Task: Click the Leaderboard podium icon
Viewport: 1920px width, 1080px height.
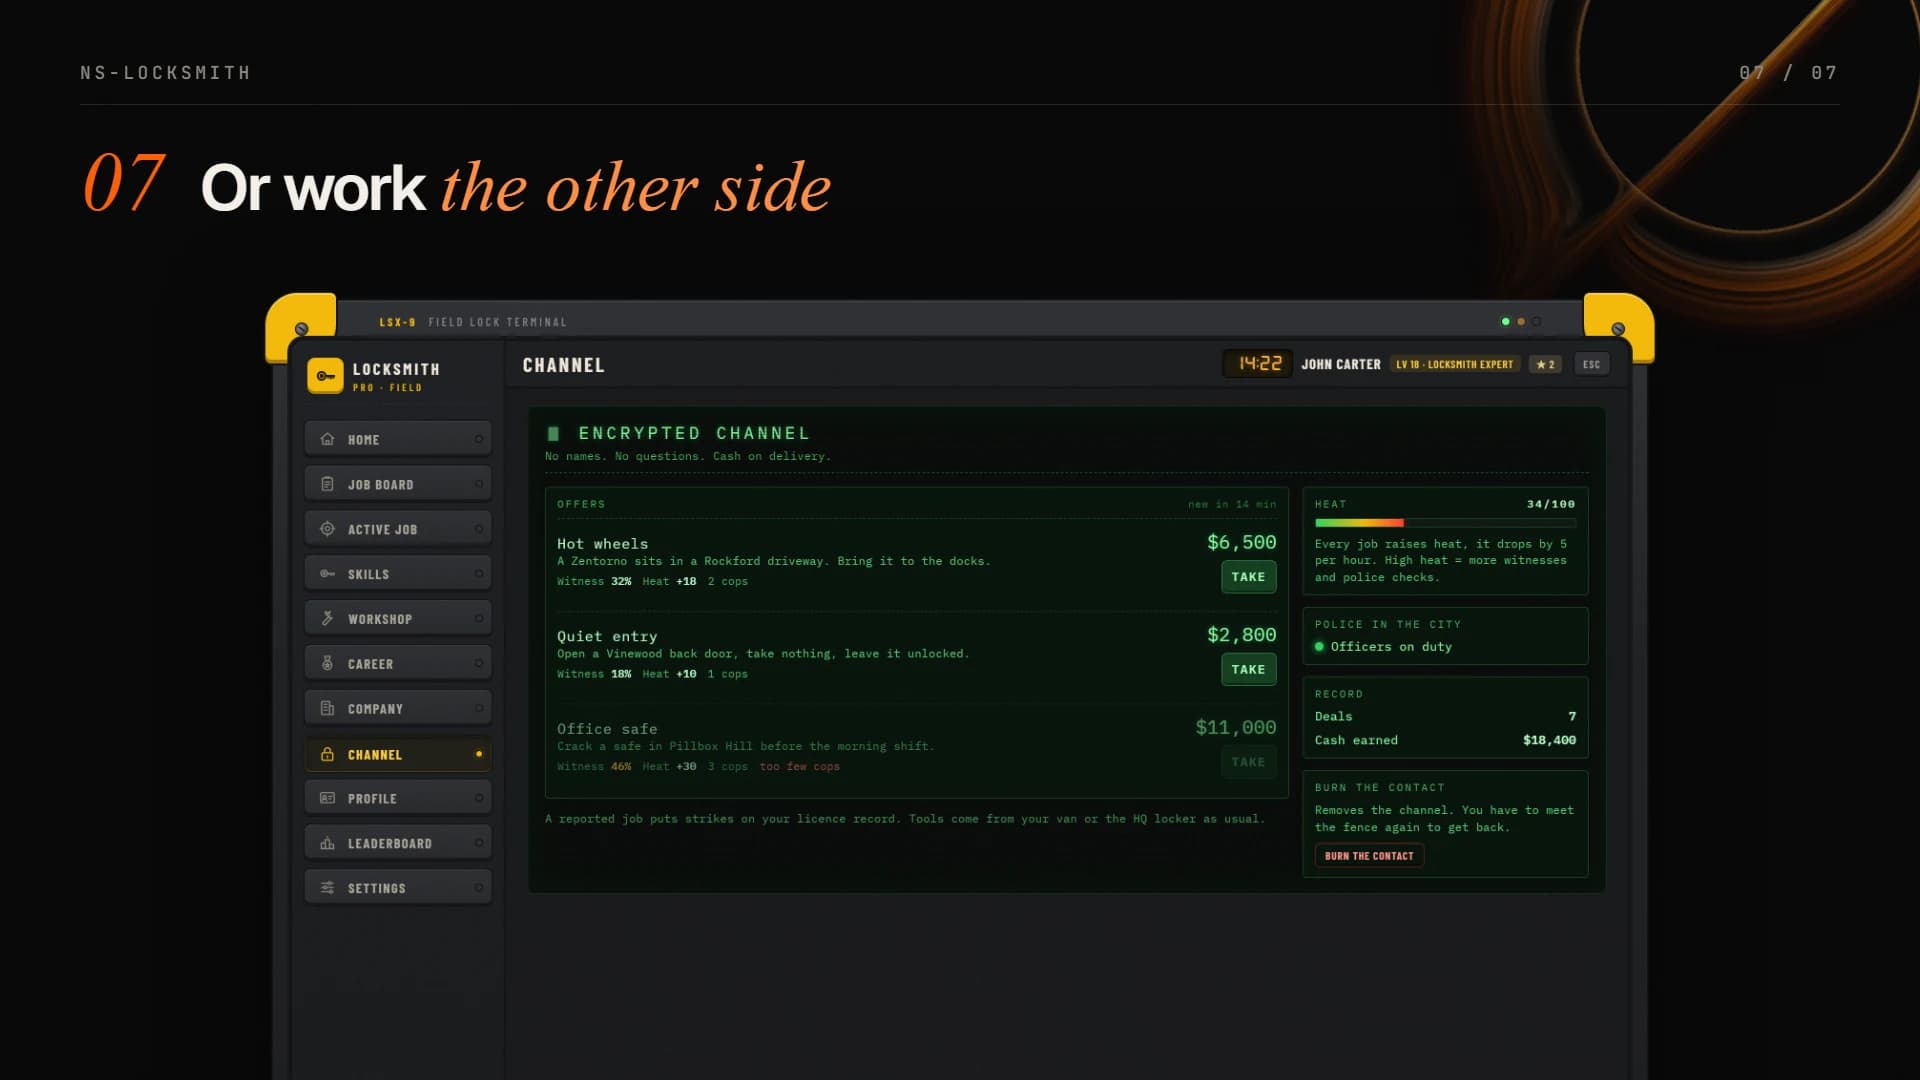Action: pyautogui.click(x=327, y=843)
